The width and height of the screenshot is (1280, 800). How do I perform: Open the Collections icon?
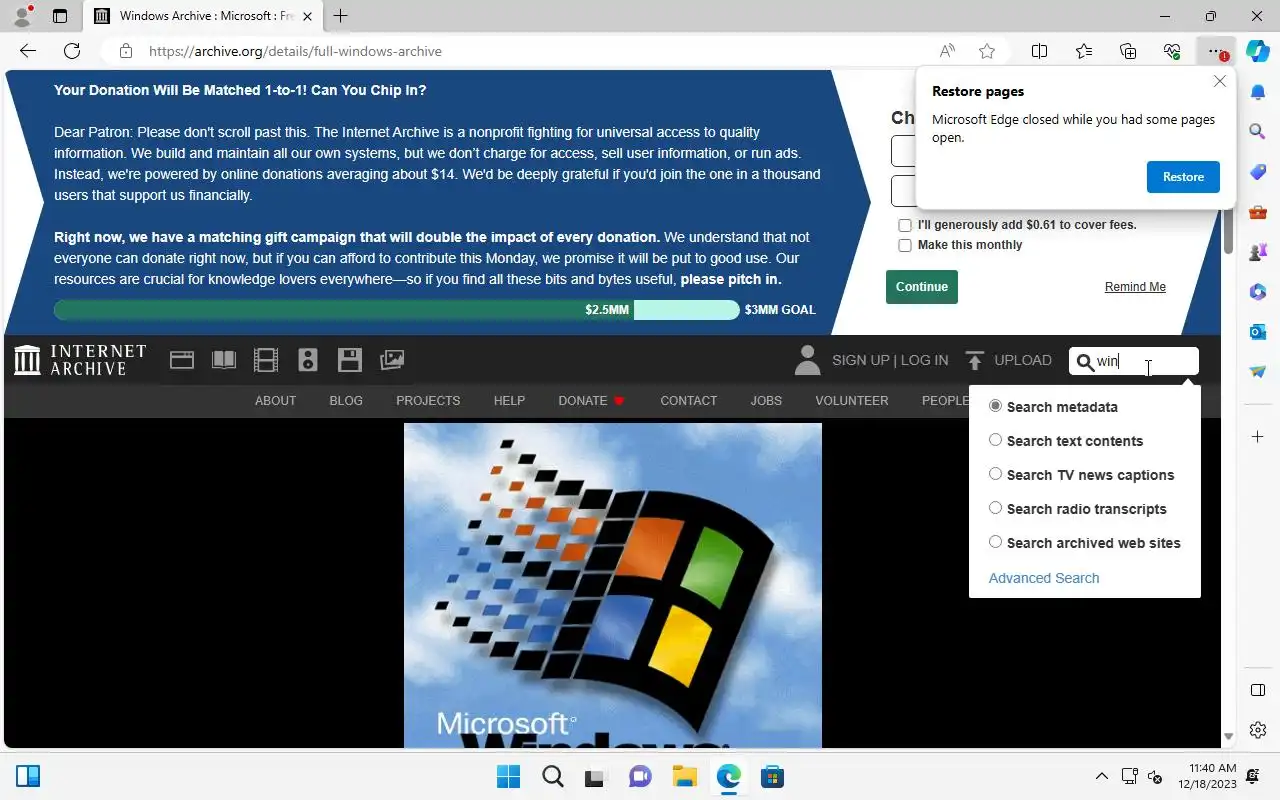[1128, 51]
